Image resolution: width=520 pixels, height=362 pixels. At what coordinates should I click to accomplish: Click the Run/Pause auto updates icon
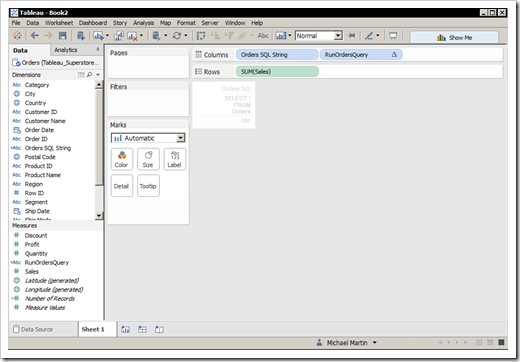(x=156, y=36)
